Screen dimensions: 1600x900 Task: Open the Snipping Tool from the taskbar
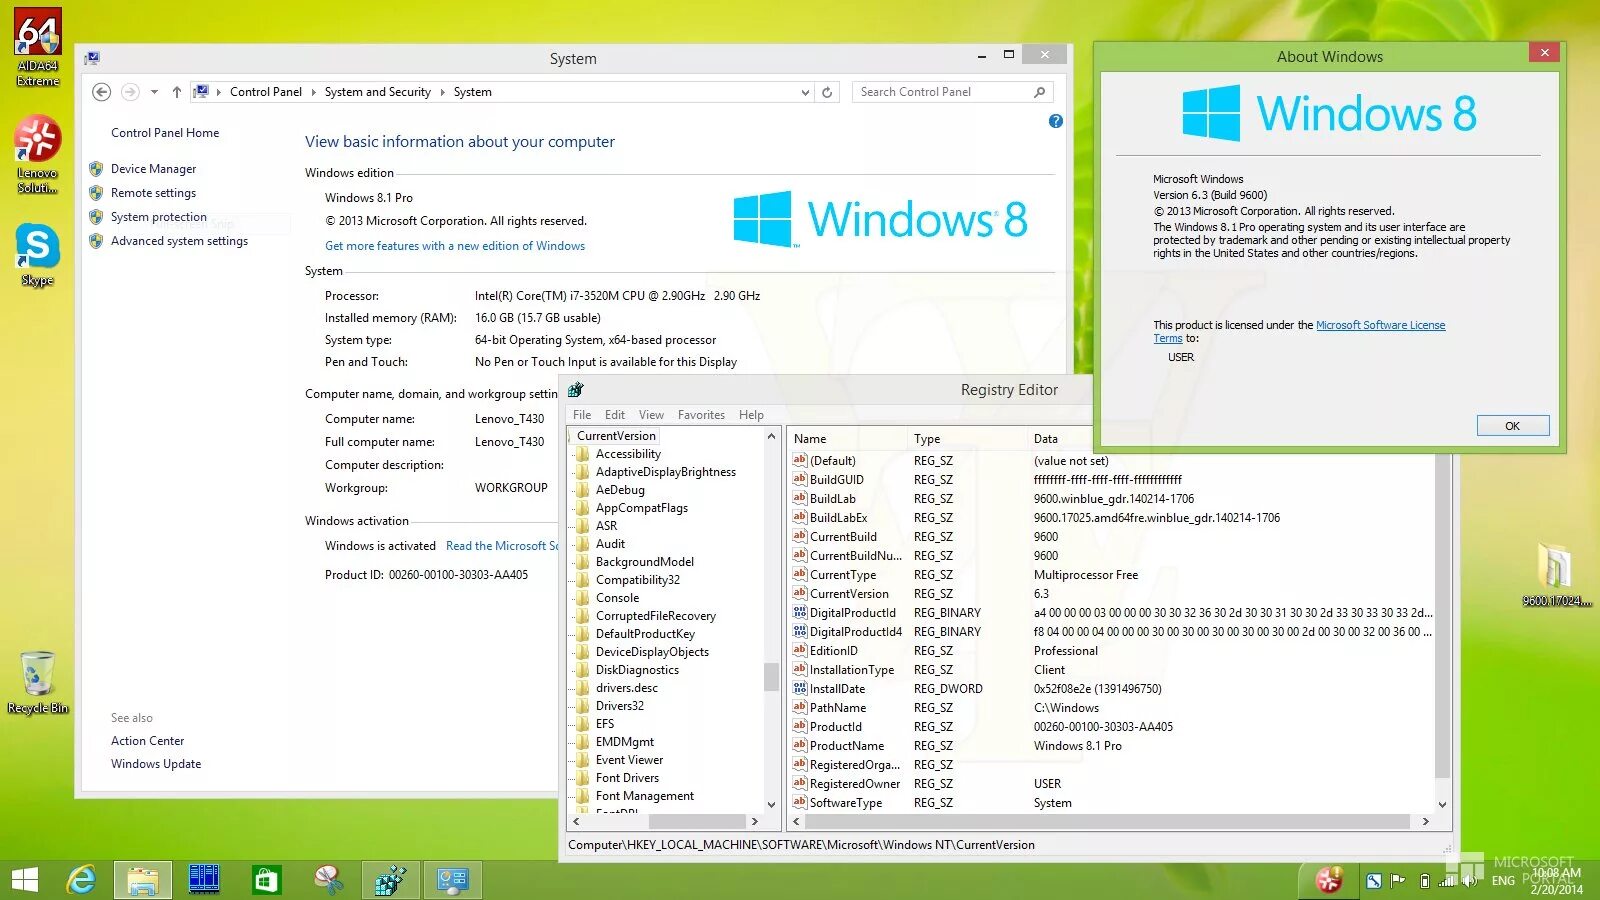(327, 880)
